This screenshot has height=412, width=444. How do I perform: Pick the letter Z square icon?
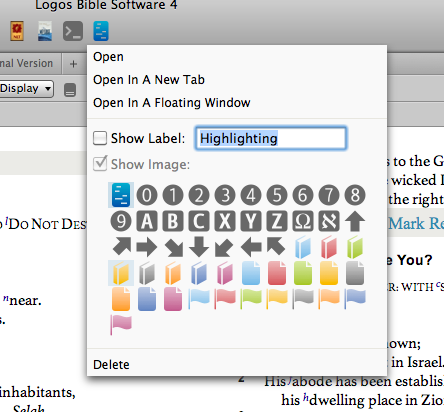pyautogui.click(x=277, y=221)
